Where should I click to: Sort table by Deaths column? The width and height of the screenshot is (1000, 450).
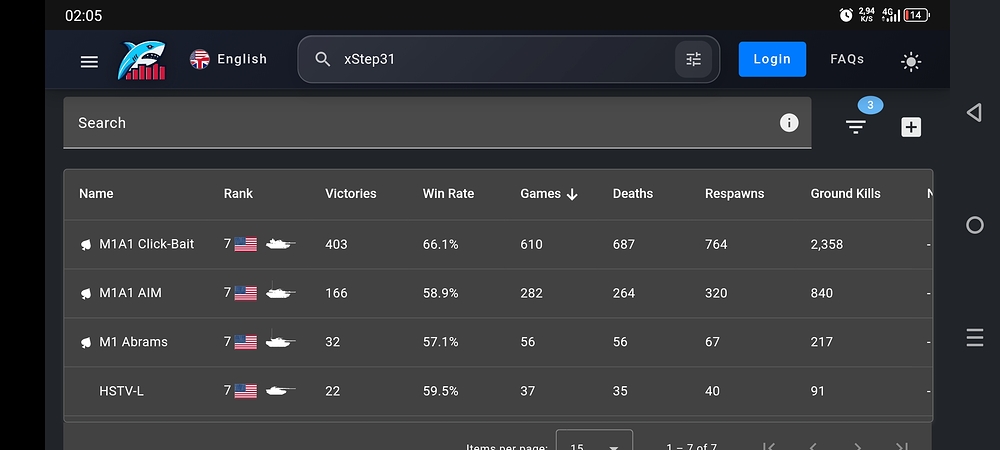click(x=633, y=194)
